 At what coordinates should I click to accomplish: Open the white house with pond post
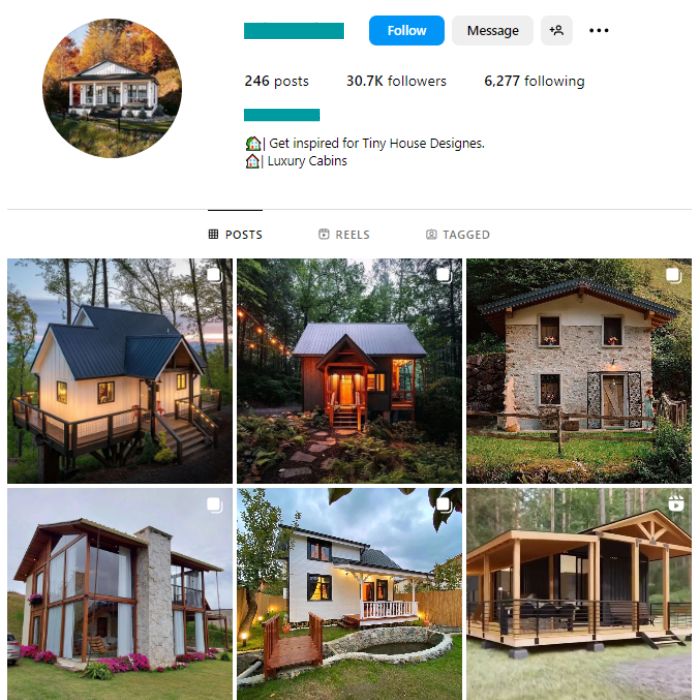[x=349, y=594]
